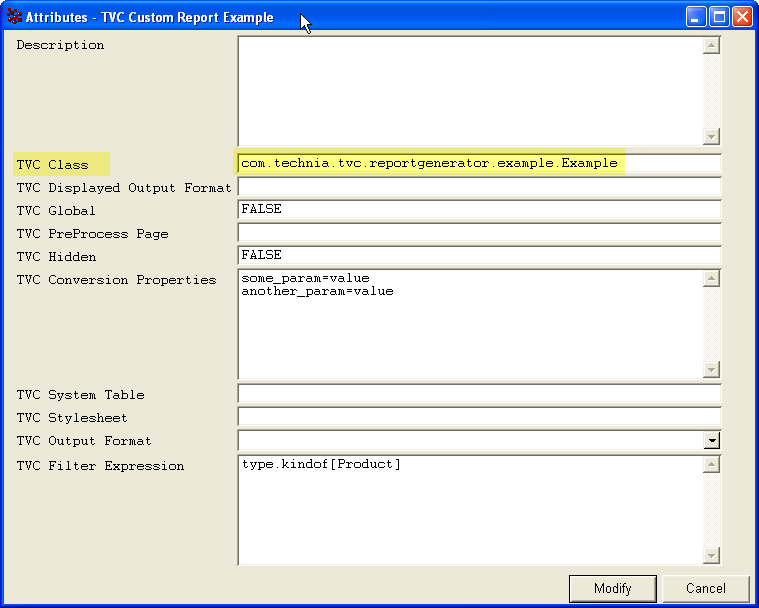Click the TVC Hidden value field

(478, 256)
